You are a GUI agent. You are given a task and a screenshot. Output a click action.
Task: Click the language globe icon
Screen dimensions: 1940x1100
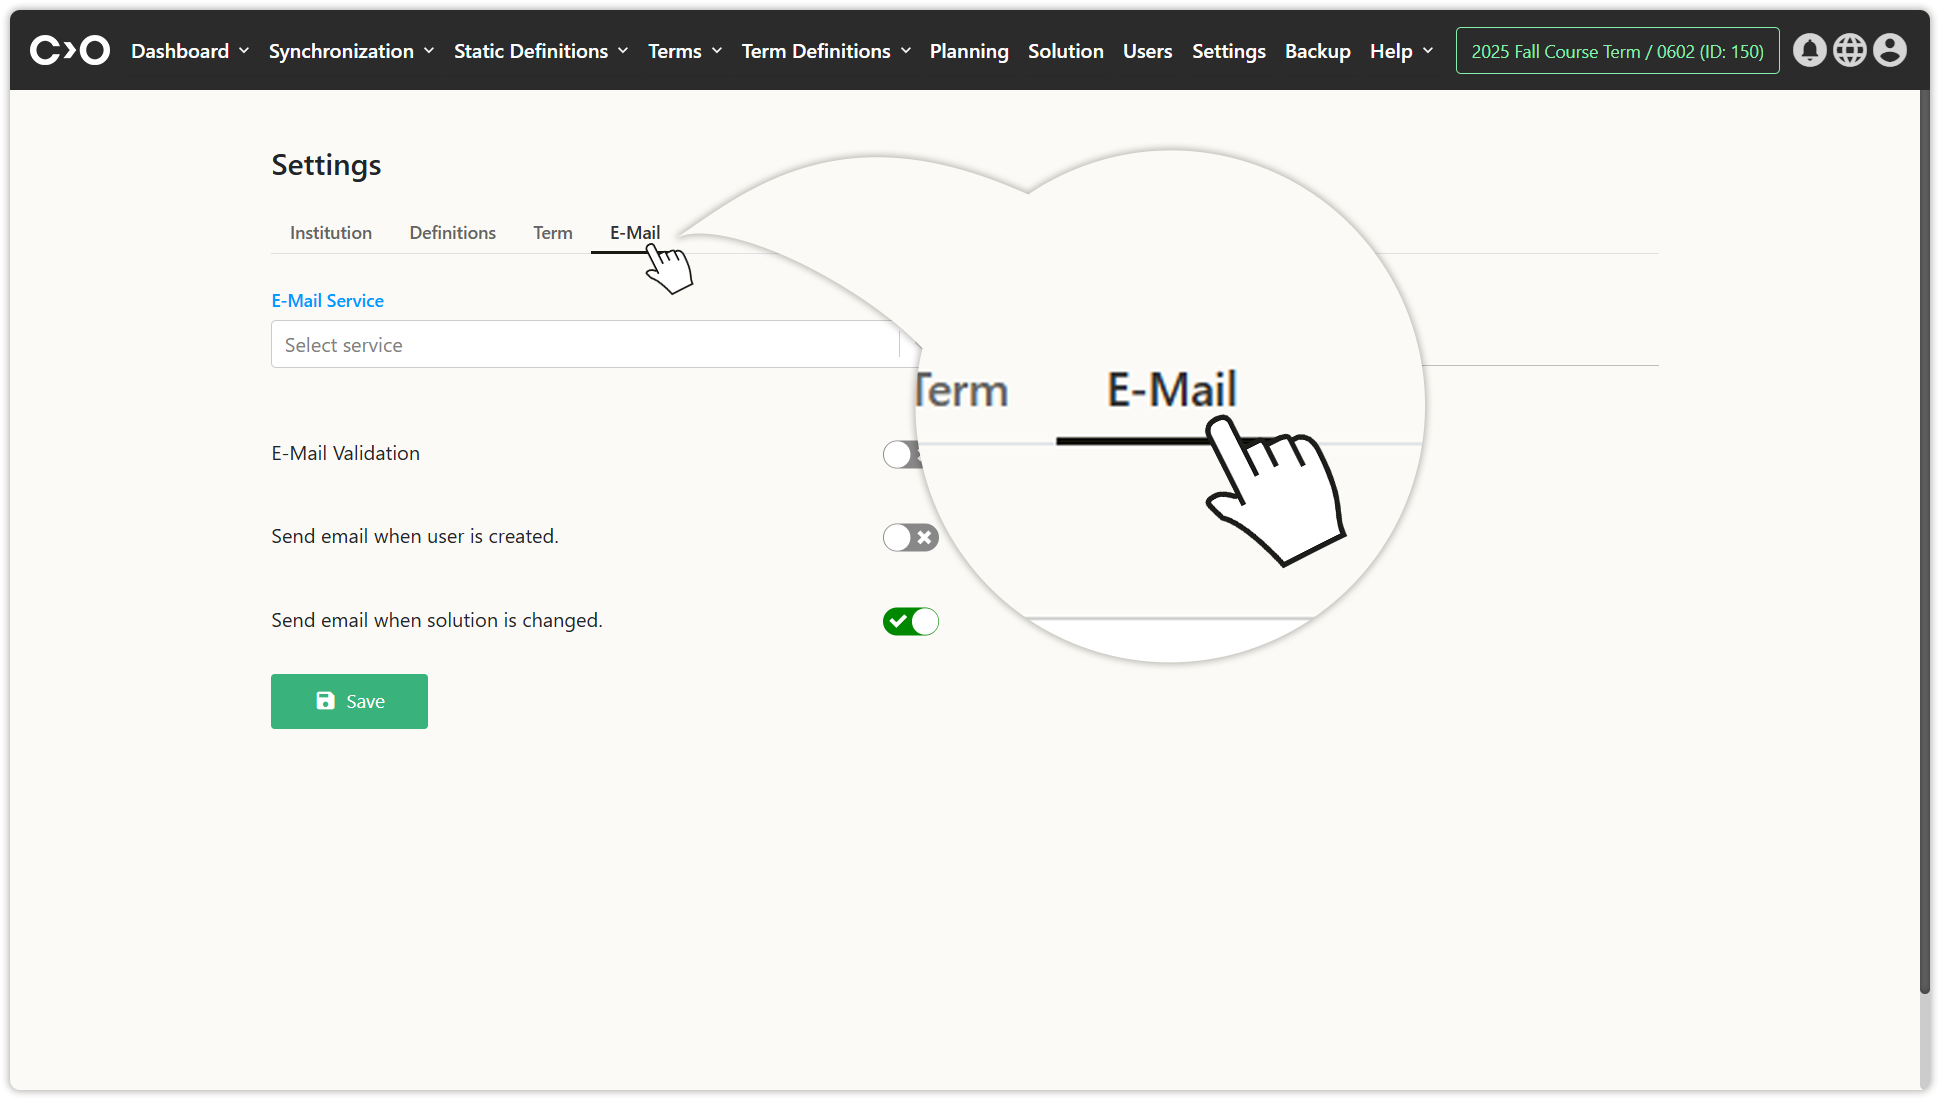(x=1849, y=50)
